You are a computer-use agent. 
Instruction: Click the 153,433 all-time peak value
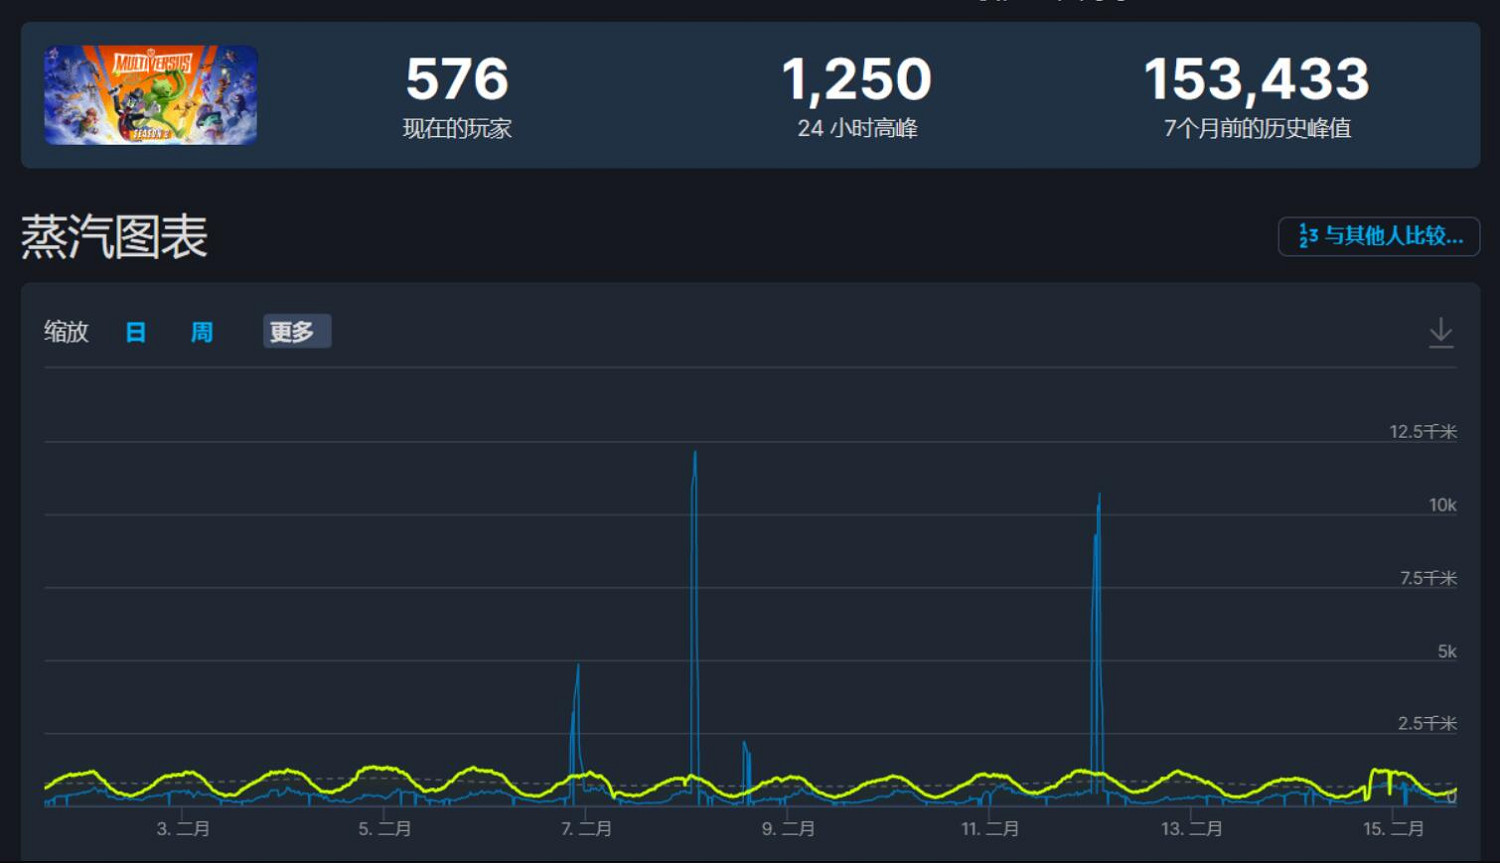tap(1257, 80)
